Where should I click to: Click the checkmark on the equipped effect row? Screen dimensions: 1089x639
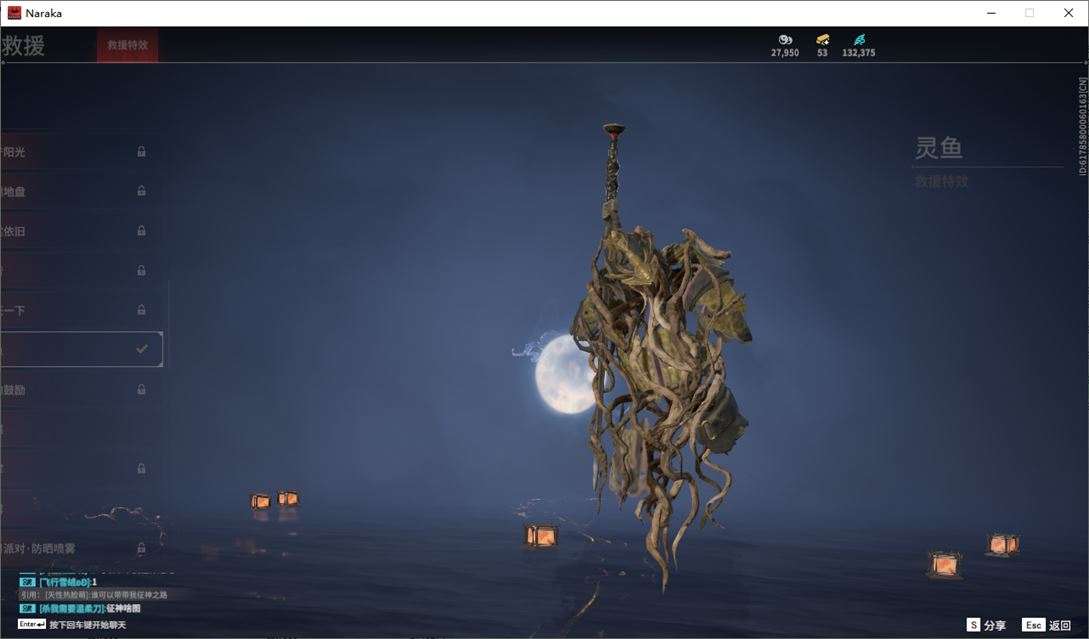coord(142,349)
